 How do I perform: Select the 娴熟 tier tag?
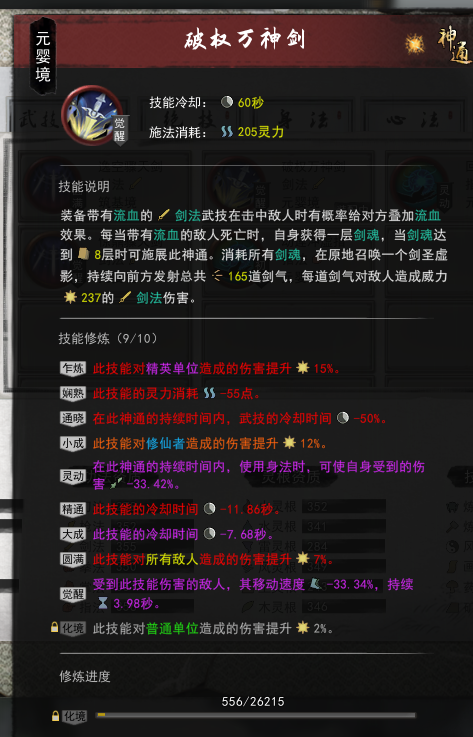(73, 393)
